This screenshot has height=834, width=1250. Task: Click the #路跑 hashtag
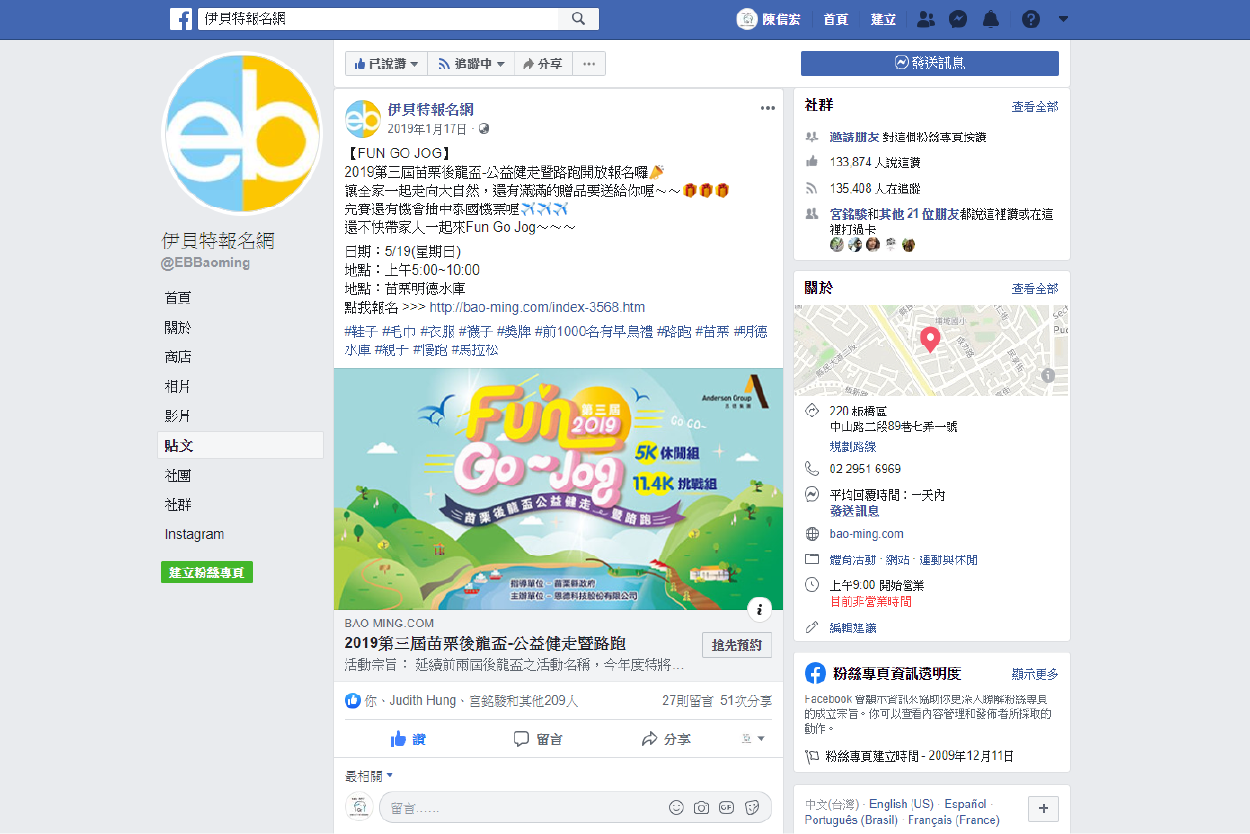[x=673, y=331]
